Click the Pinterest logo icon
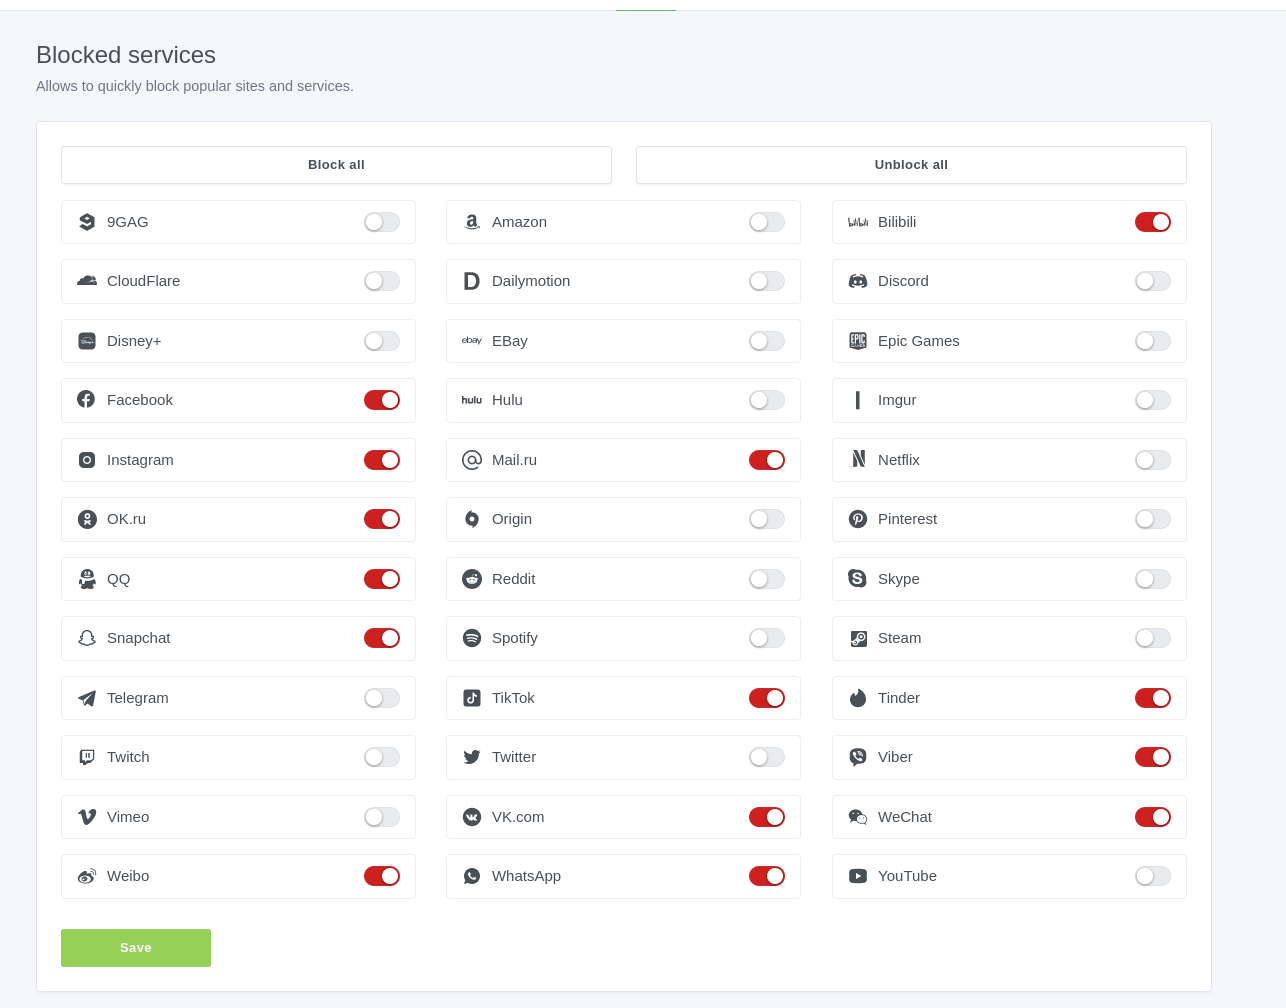Image resolution: width=1286 pixels, height=1008 pixels. tap(858, 519)
